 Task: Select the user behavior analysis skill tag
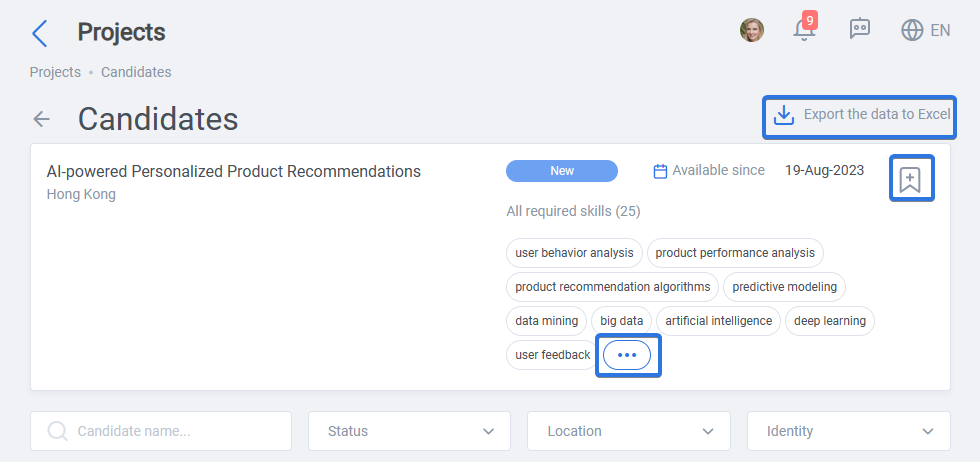tap(574, 253)
